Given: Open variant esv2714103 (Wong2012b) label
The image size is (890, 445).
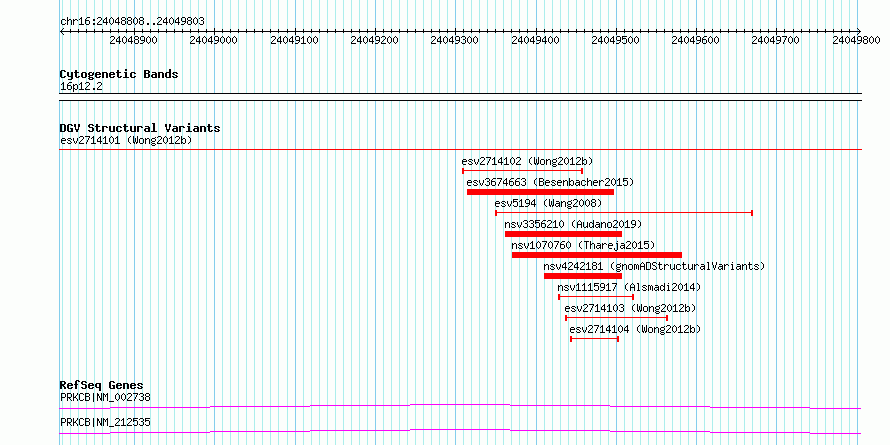Looking at the screenshot, I should click(630, 308).
